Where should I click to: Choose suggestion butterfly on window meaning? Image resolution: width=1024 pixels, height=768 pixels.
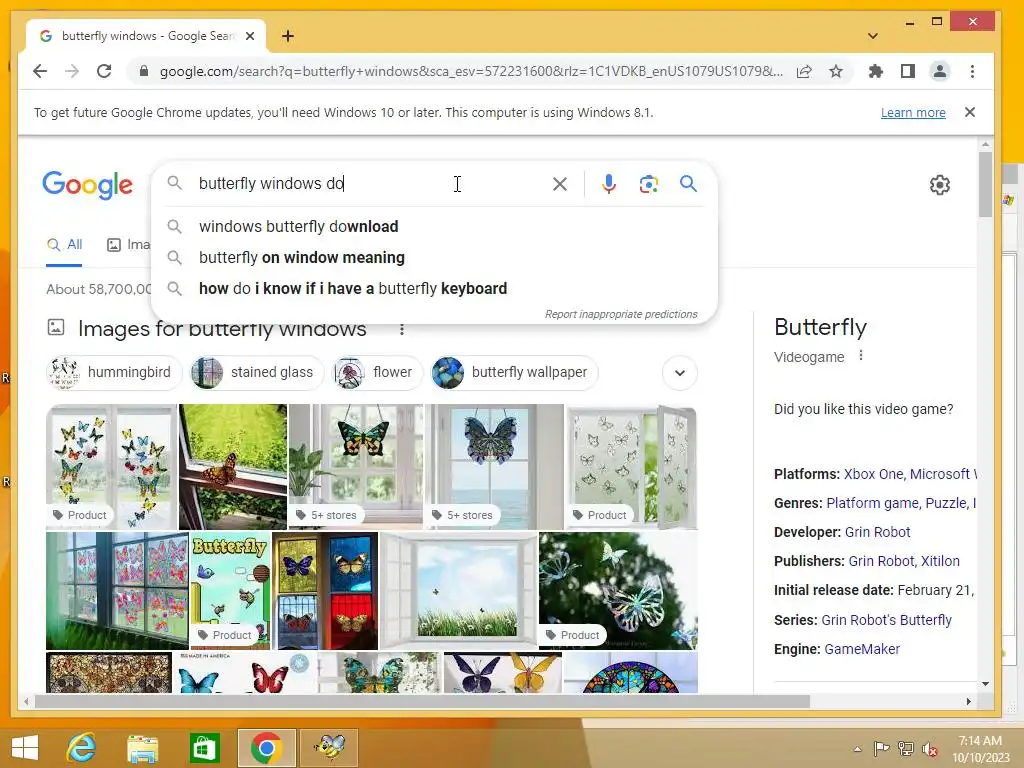coord(434,257)
